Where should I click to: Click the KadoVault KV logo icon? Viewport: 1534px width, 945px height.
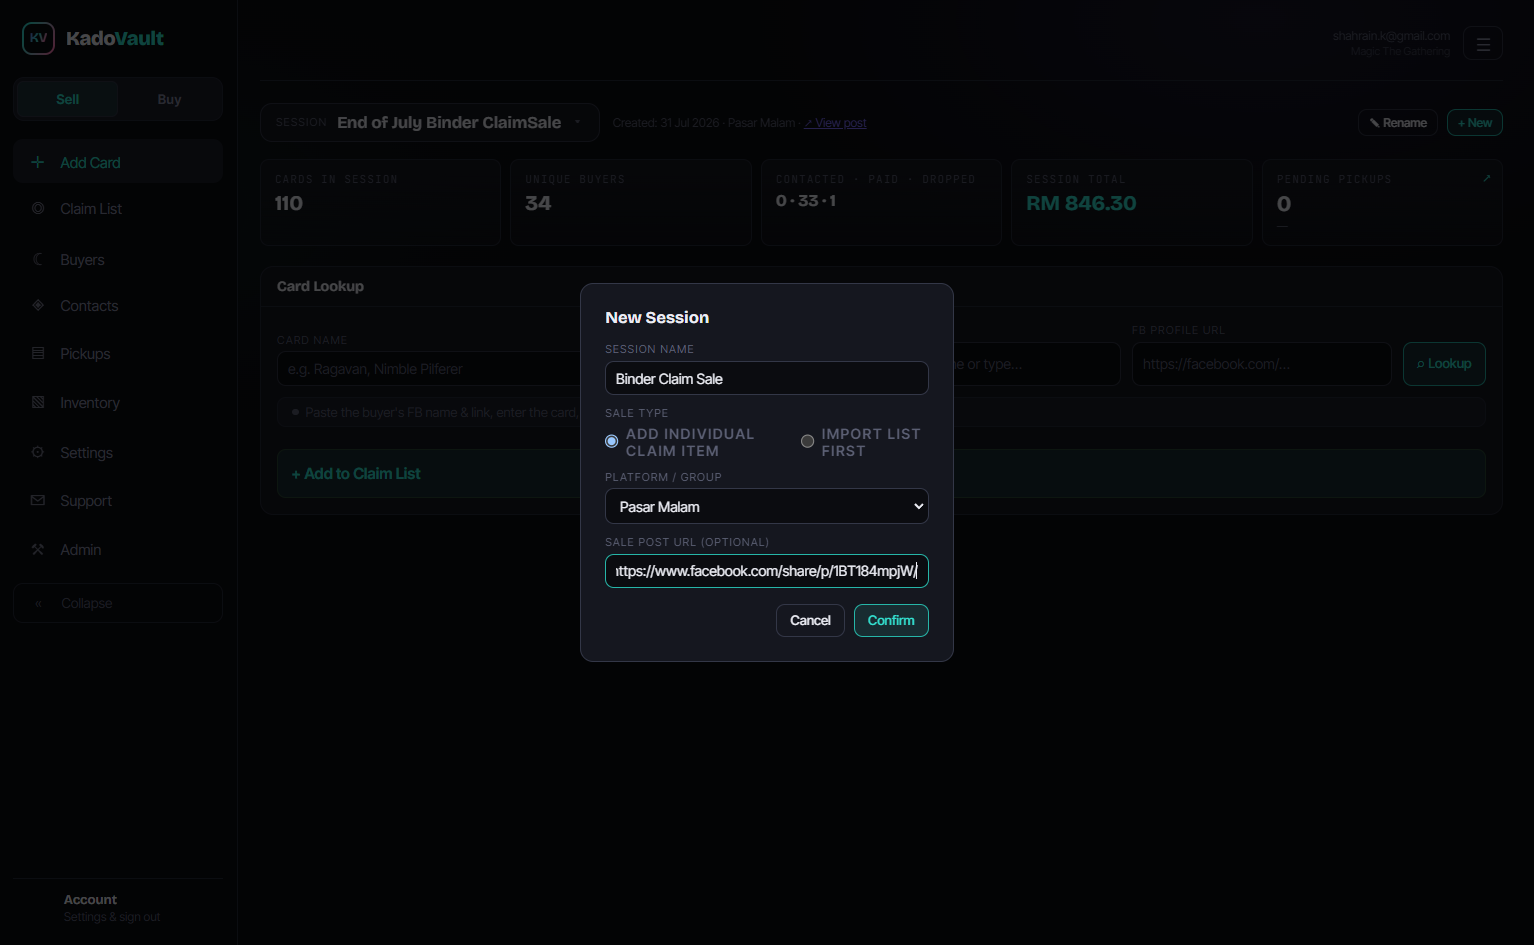tap(38, 38)
